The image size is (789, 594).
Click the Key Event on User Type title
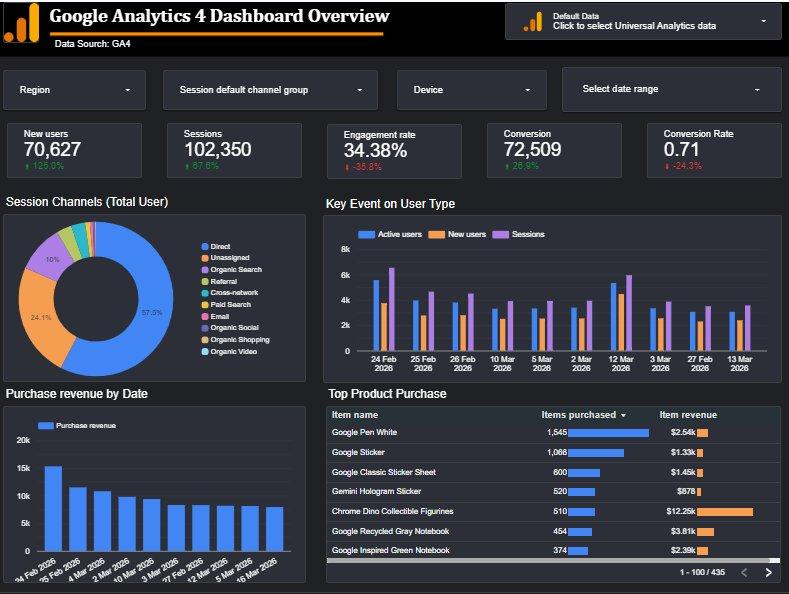tap(390, 204)
